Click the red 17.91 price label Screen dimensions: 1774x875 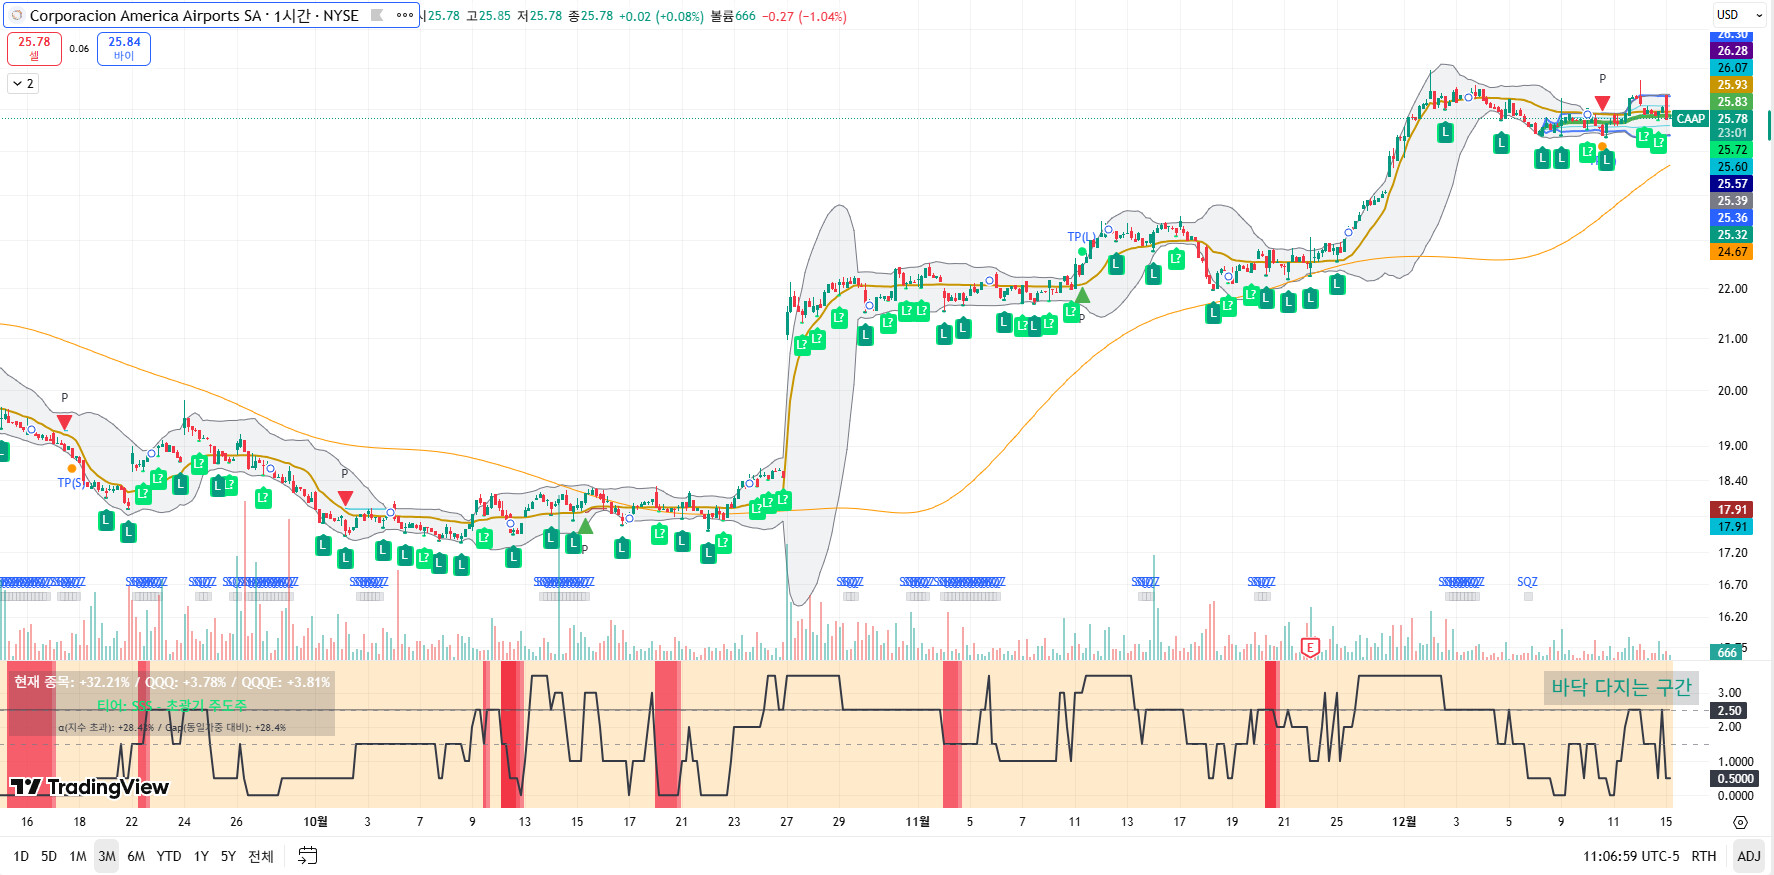point(1732,510)
